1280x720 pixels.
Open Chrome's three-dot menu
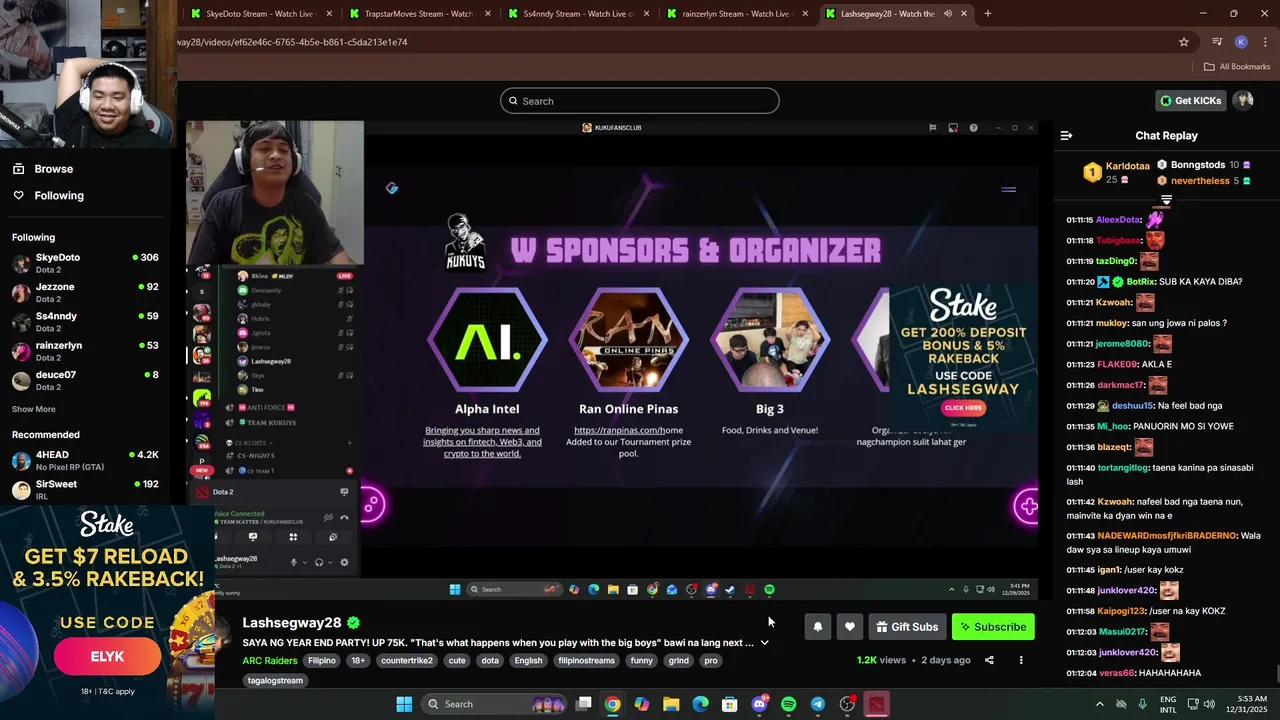tap(1264, 42)
